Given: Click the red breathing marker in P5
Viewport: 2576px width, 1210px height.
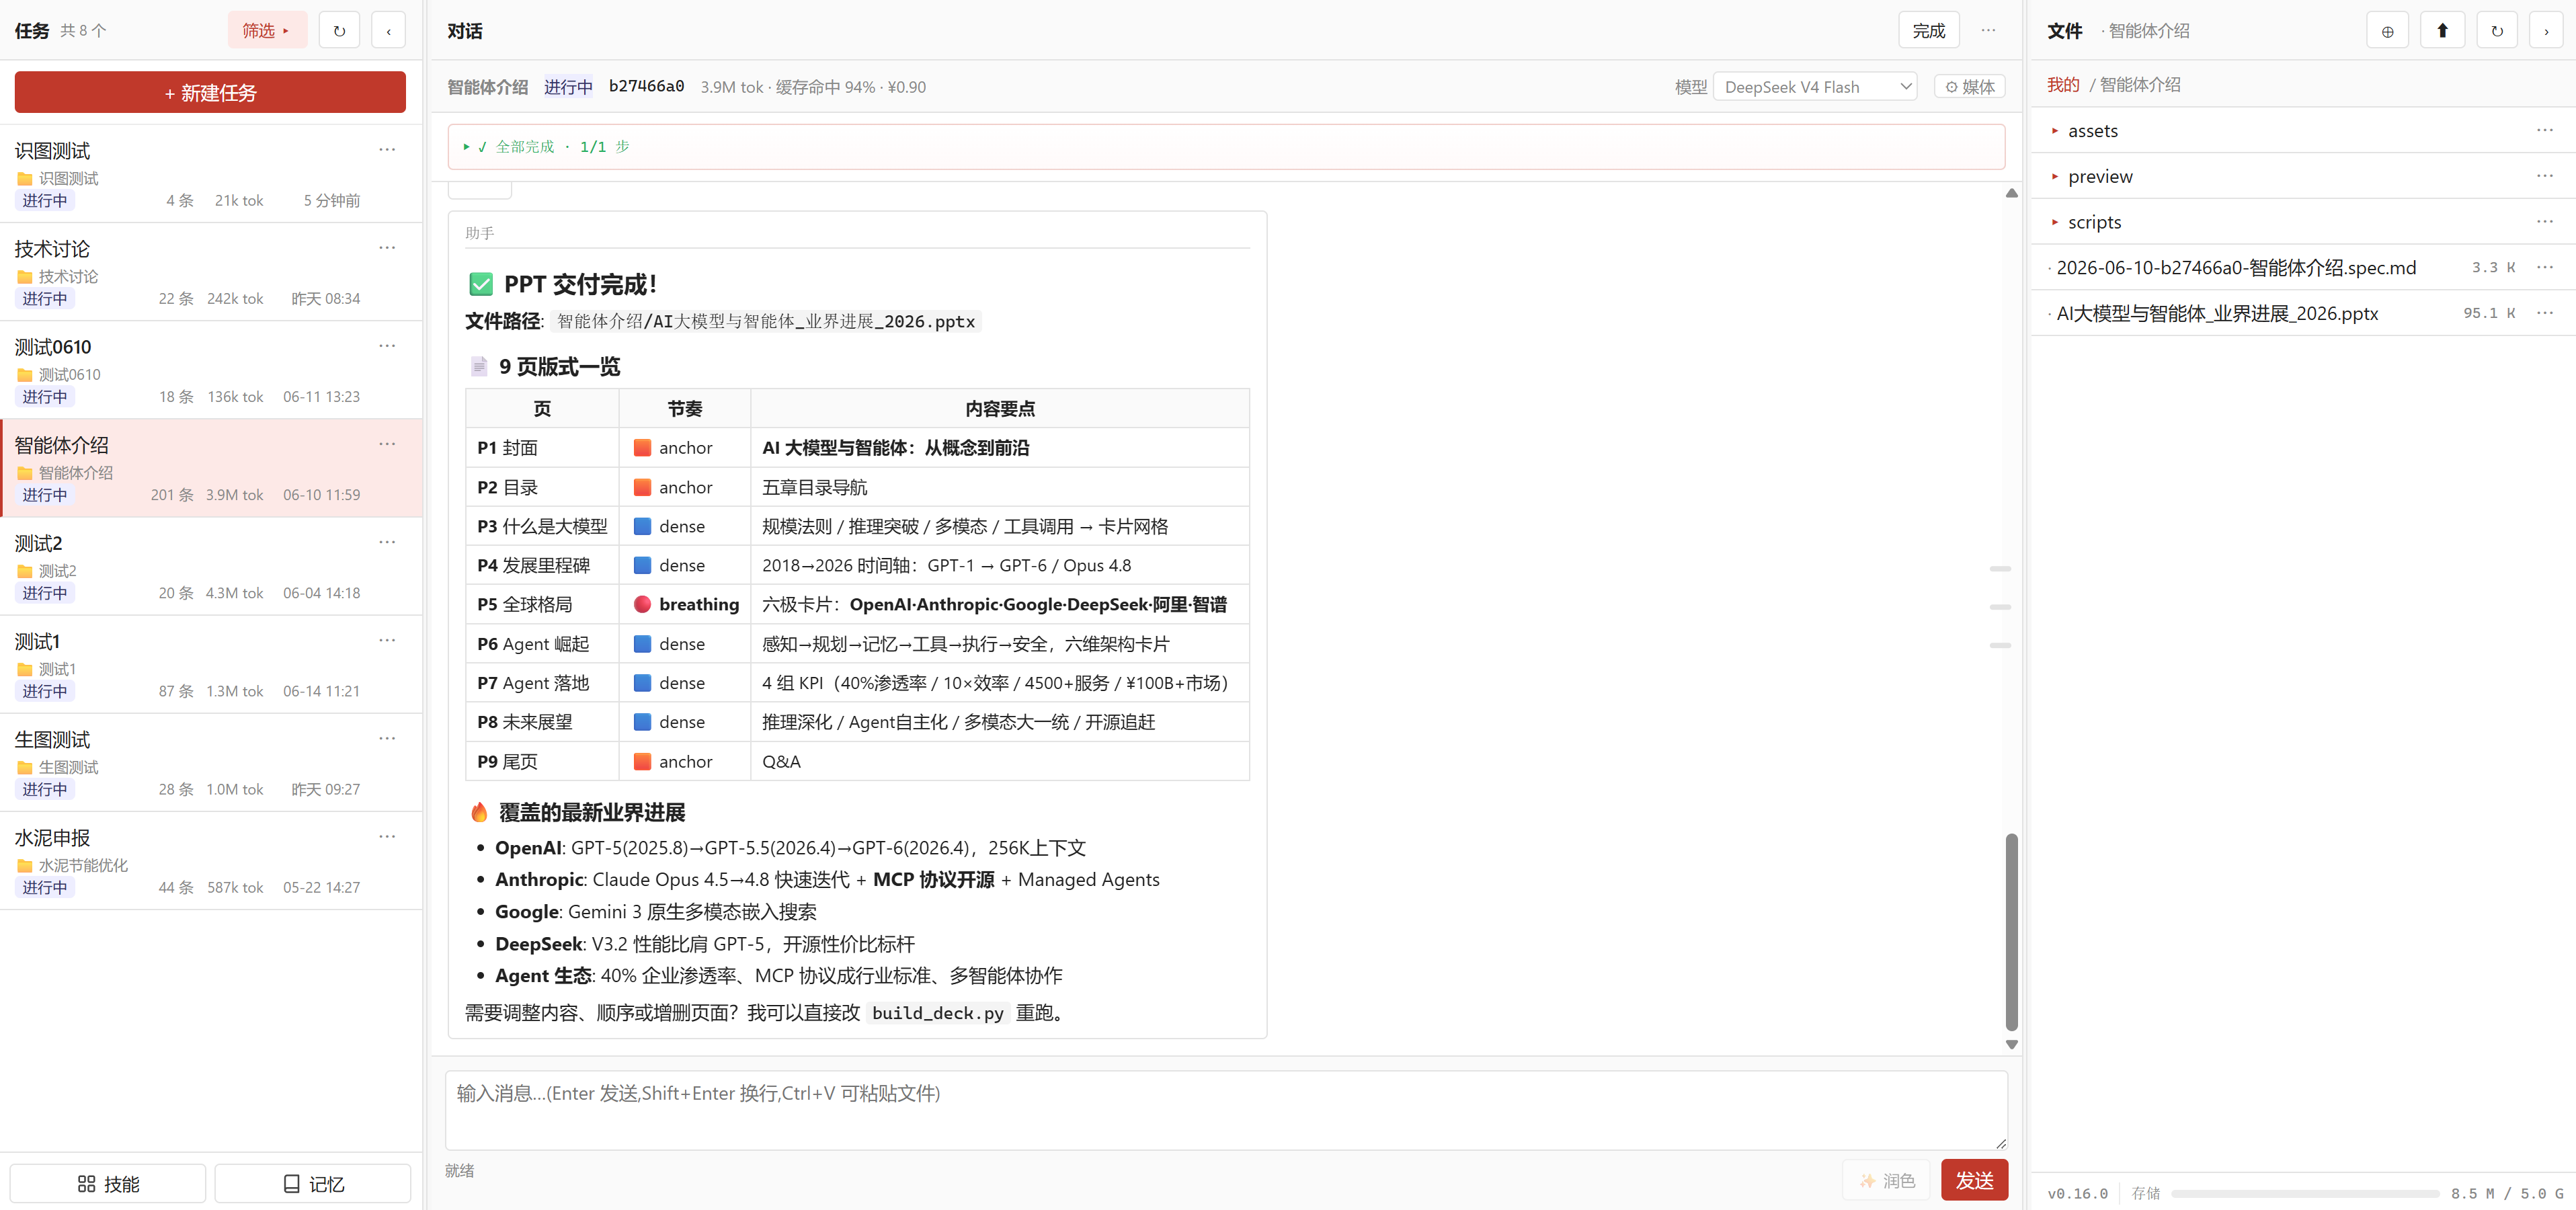Looking at the screenshot, I should tap(642, 605).
